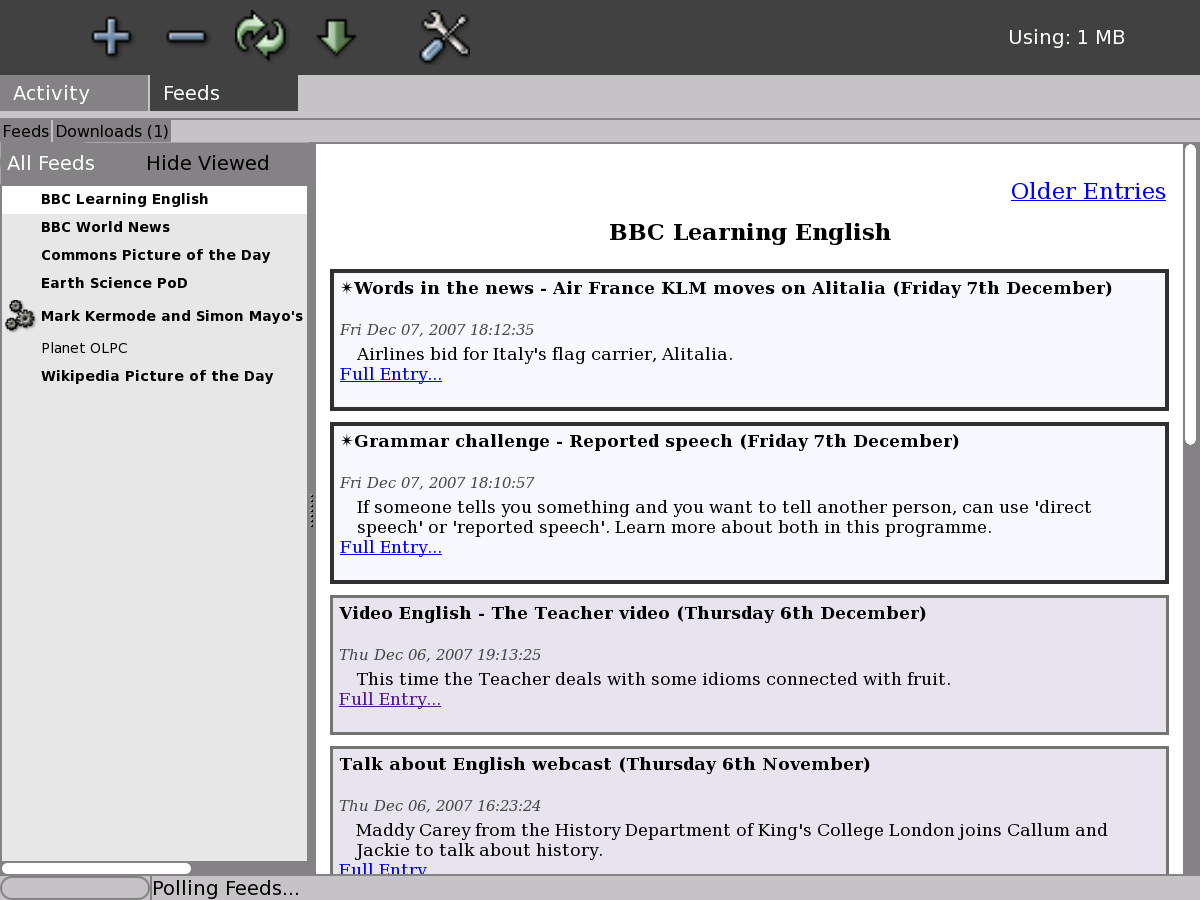1200x900 pixels.
Task: Click the minus icon to remove feed
Action: (x=186, y=37)
